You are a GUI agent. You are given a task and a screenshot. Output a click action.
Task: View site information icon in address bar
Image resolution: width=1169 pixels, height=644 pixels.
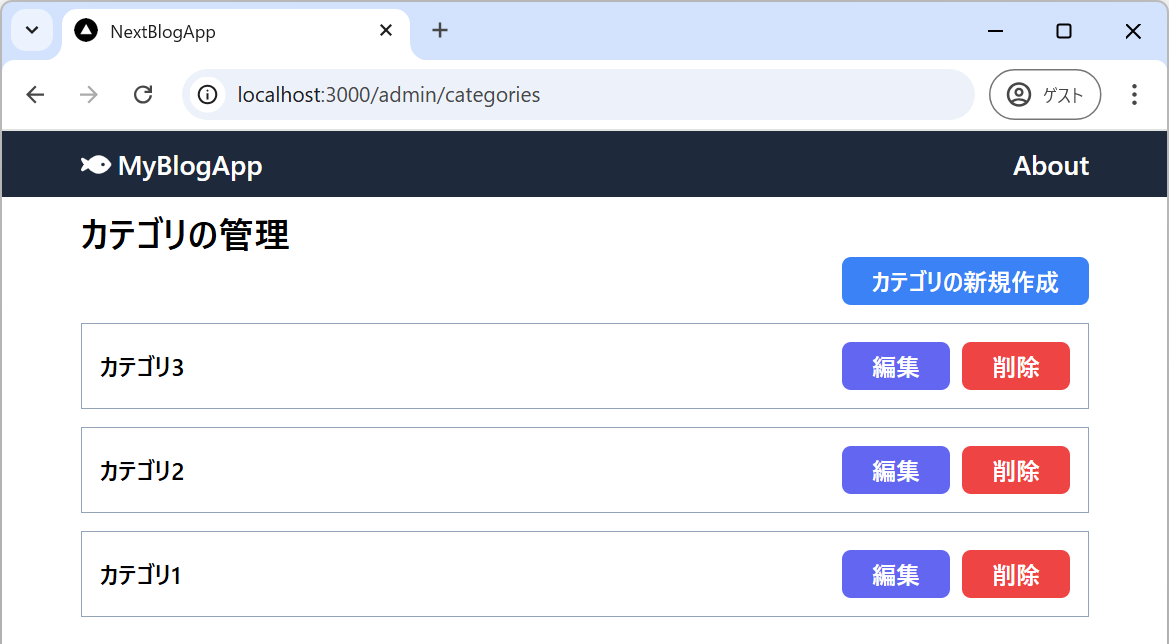click(207, 95)
